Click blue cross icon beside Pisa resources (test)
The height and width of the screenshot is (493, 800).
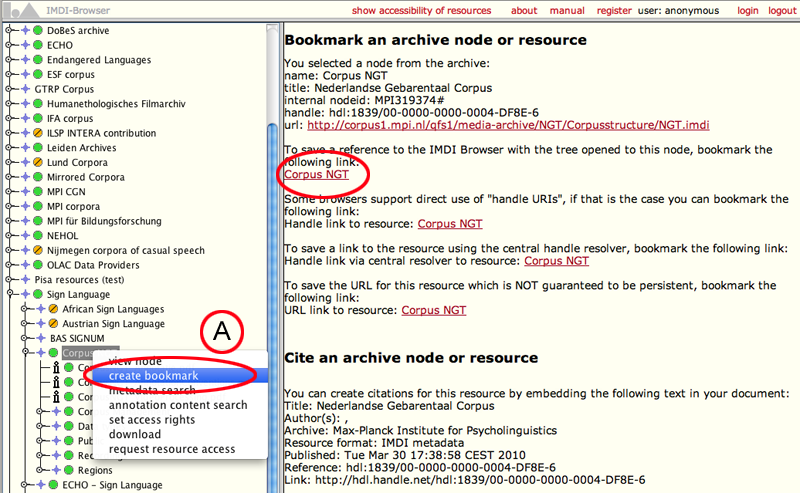coord(25,280)
